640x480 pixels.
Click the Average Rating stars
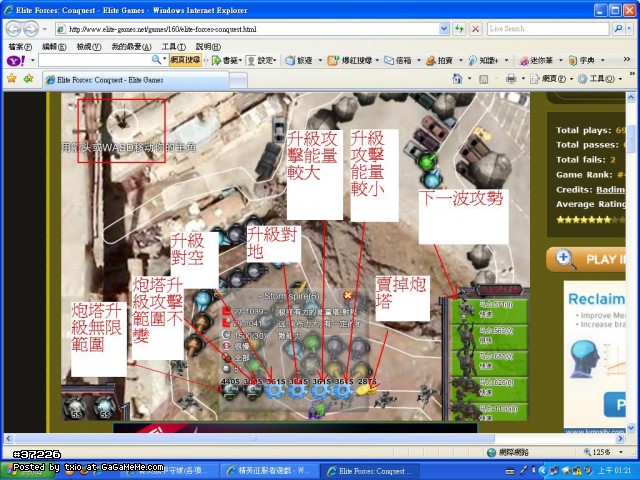point(590,220)
